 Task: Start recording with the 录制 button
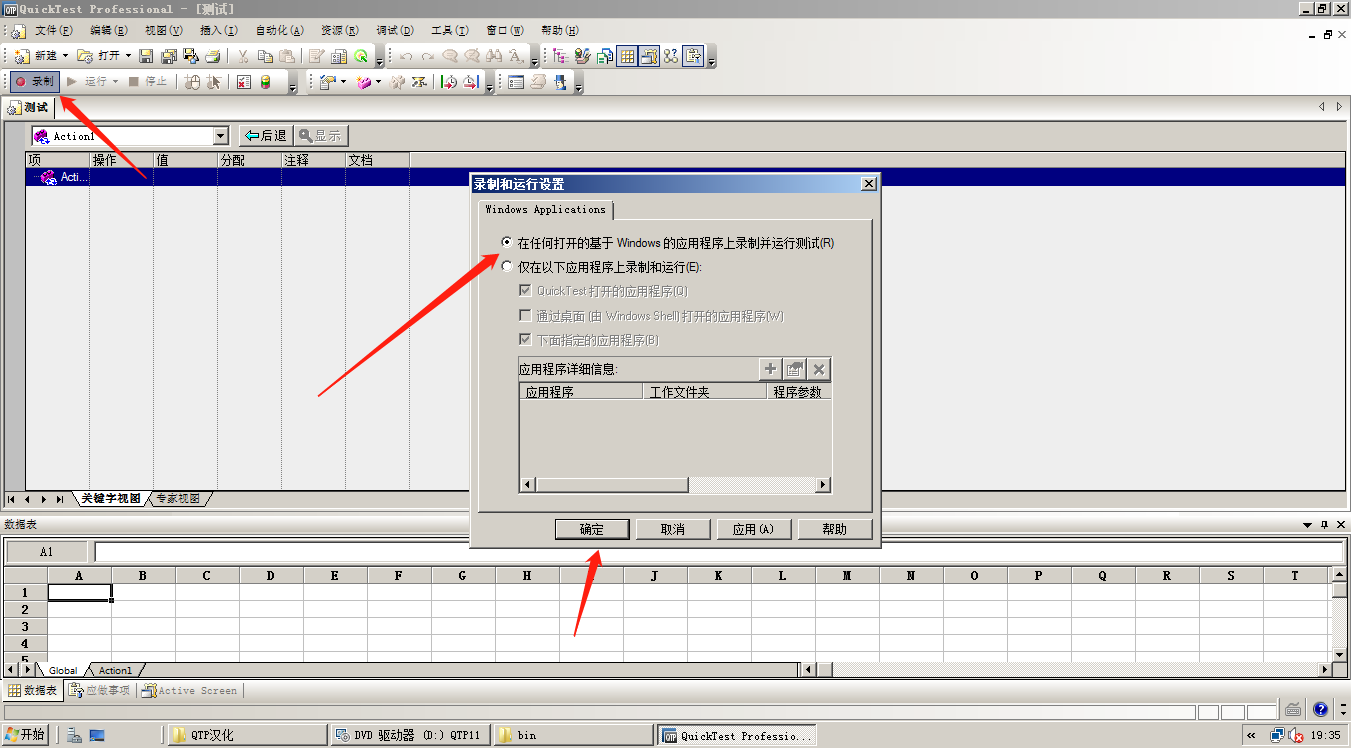(x=34, y=81)
